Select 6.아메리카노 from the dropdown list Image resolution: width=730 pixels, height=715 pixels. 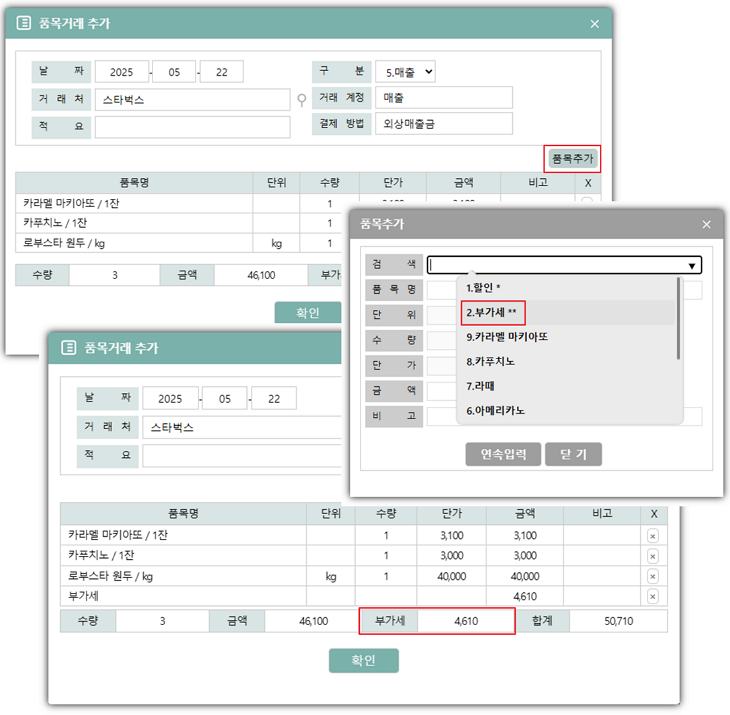pos(568,411)
